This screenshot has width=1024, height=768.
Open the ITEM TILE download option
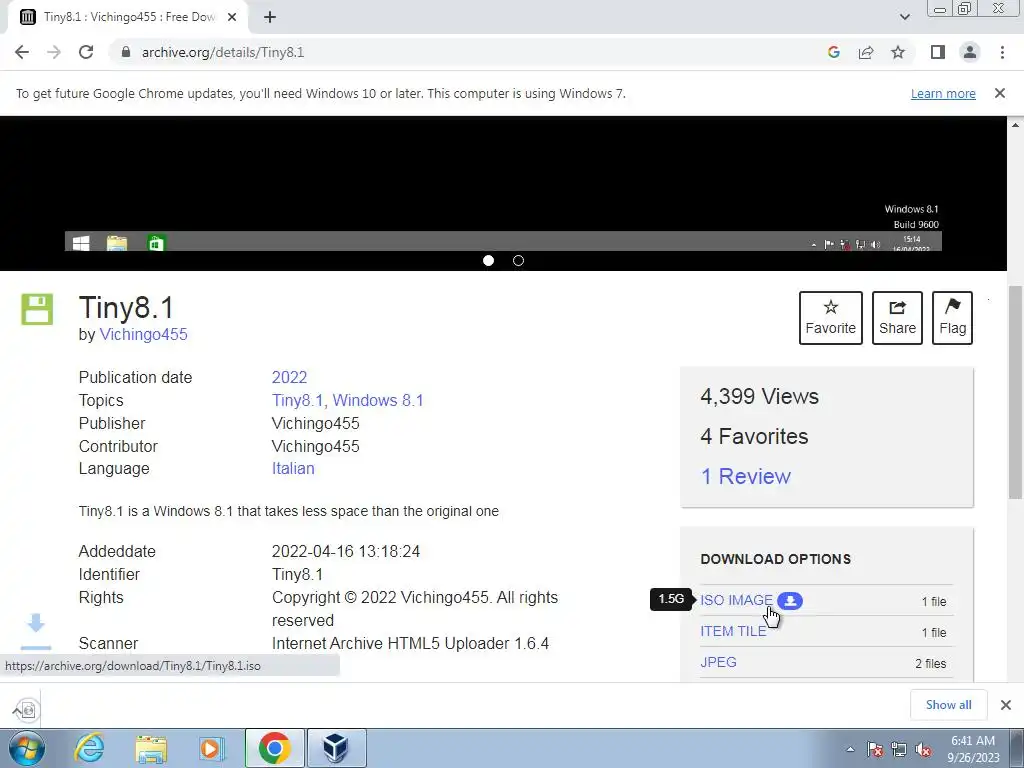point(733,632)
